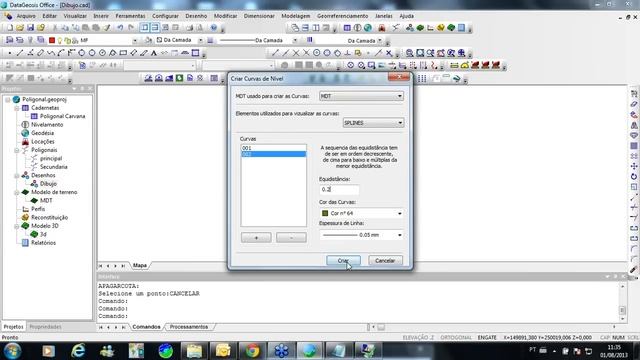
Task: Collapse the Modelo de terreno node
Action: click(x=17, y=192)
